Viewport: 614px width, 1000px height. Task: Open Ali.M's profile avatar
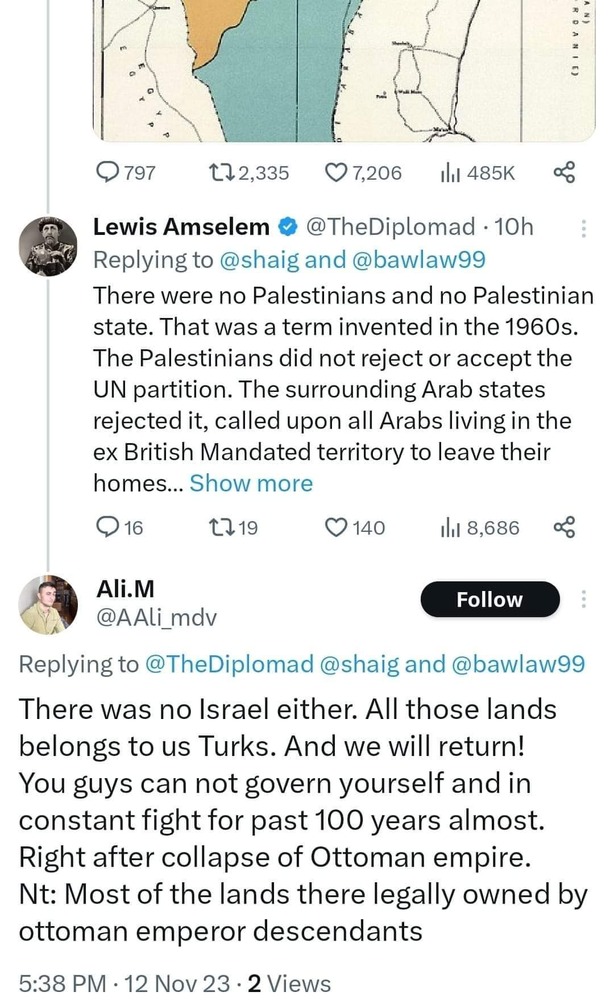point(49,604)
